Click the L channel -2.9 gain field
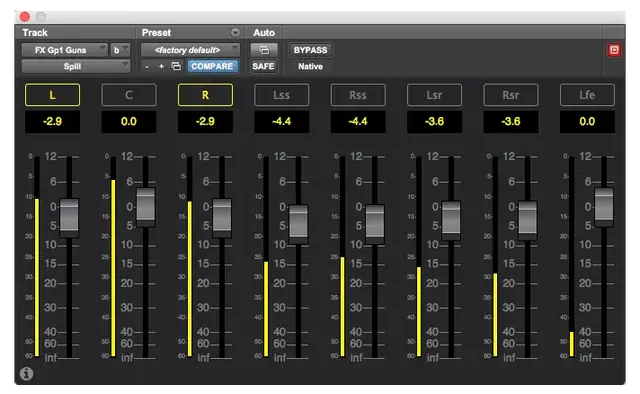This screenshot has height=394, width=640. pyautogui.click(x=52, y=121)
